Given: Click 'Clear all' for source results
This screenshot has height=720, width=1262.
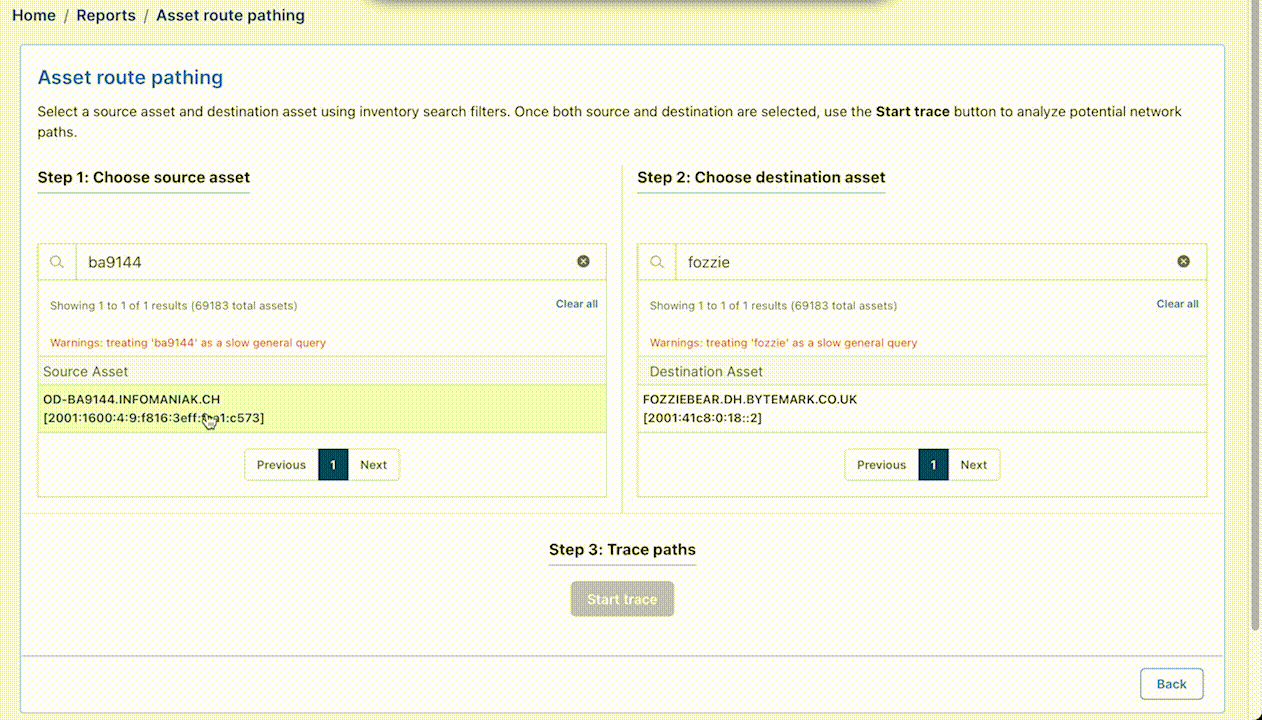Looking at the screenshot, I should coord(576,304).
